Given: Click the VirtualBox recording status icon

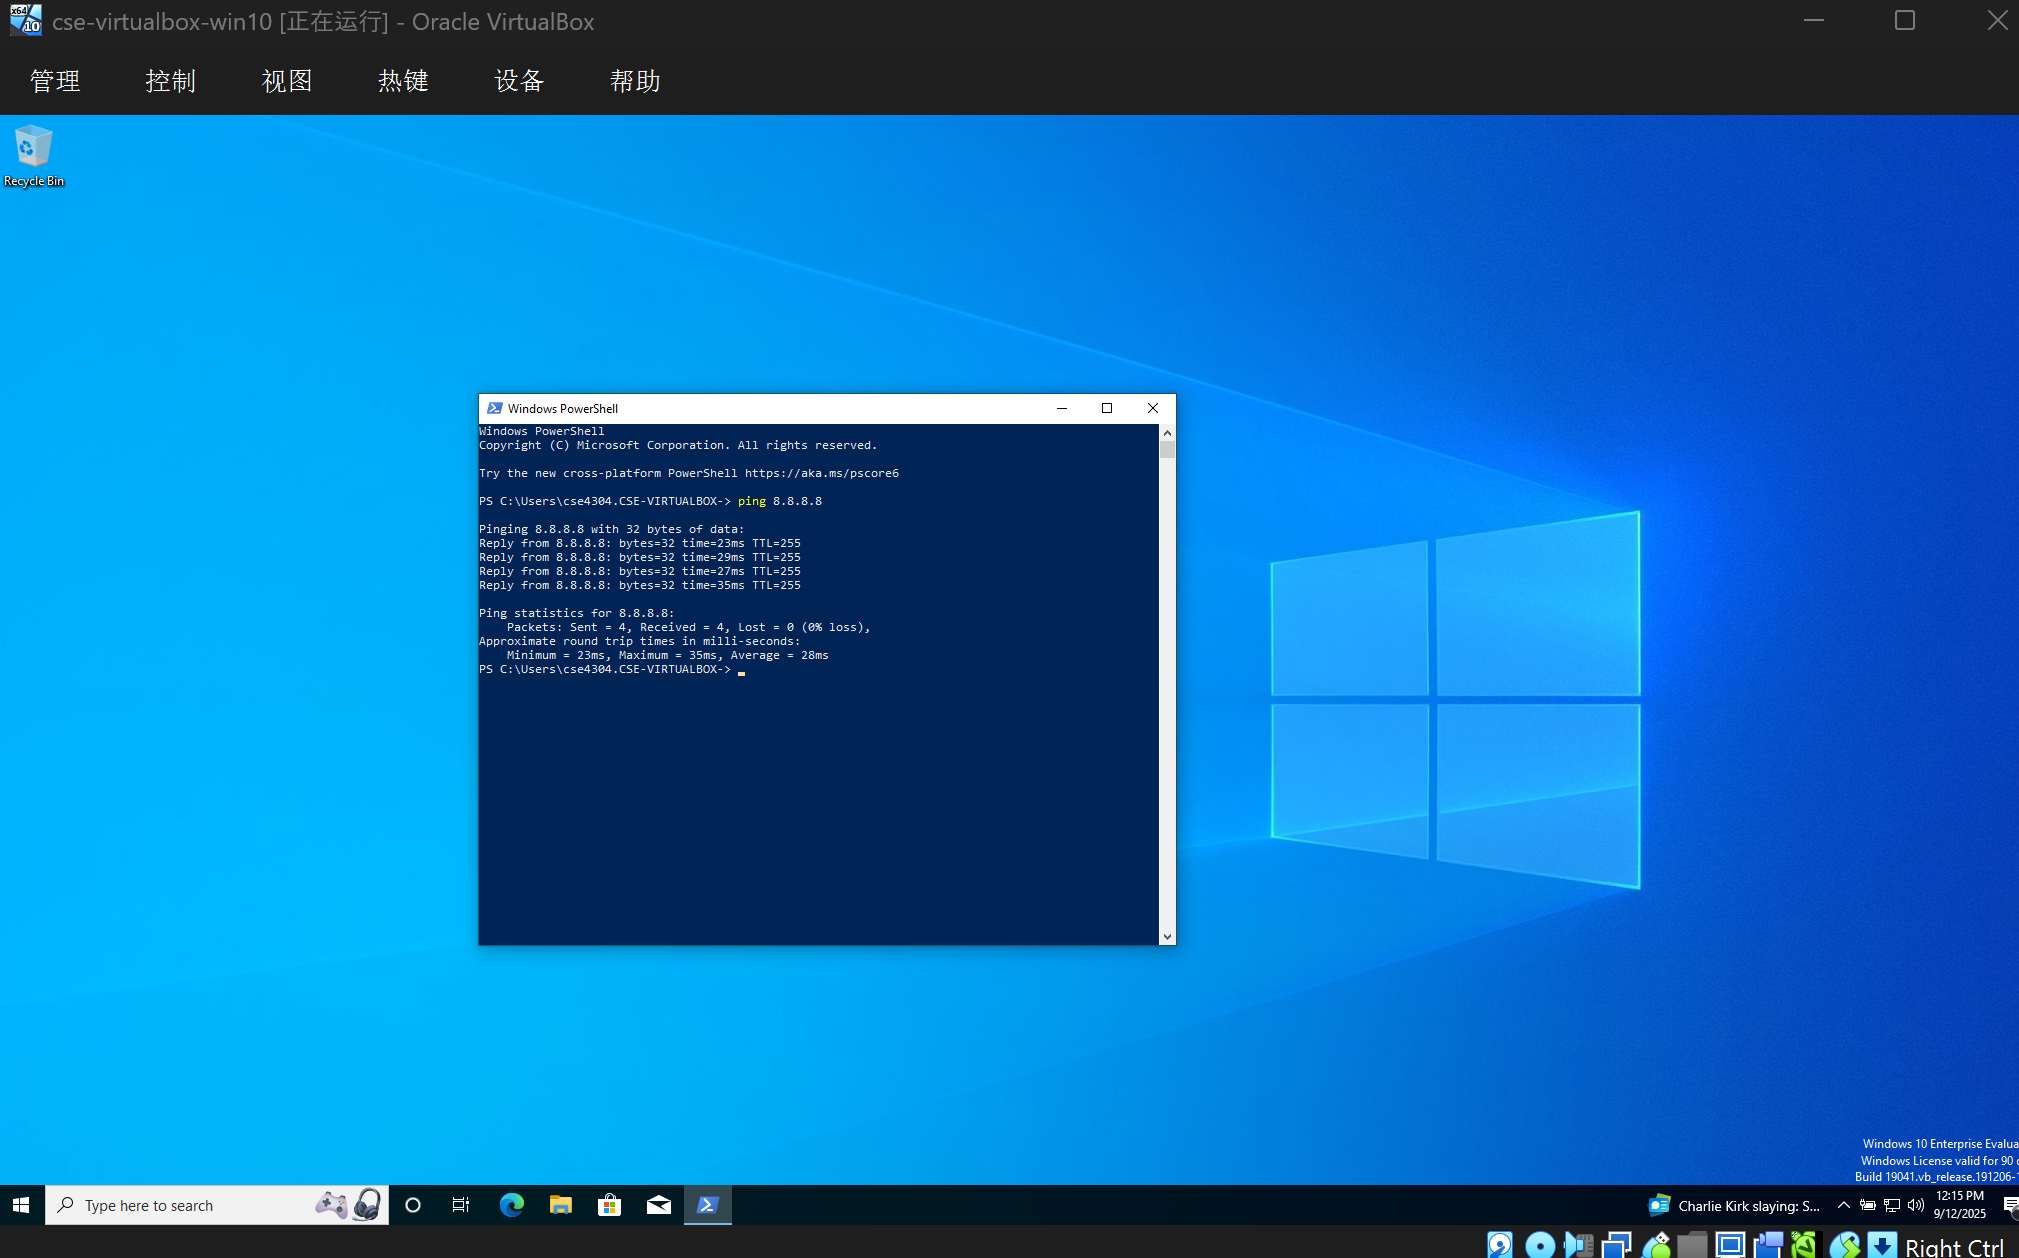Looking at the screenshot, I should click(x=1768, y=1244).
